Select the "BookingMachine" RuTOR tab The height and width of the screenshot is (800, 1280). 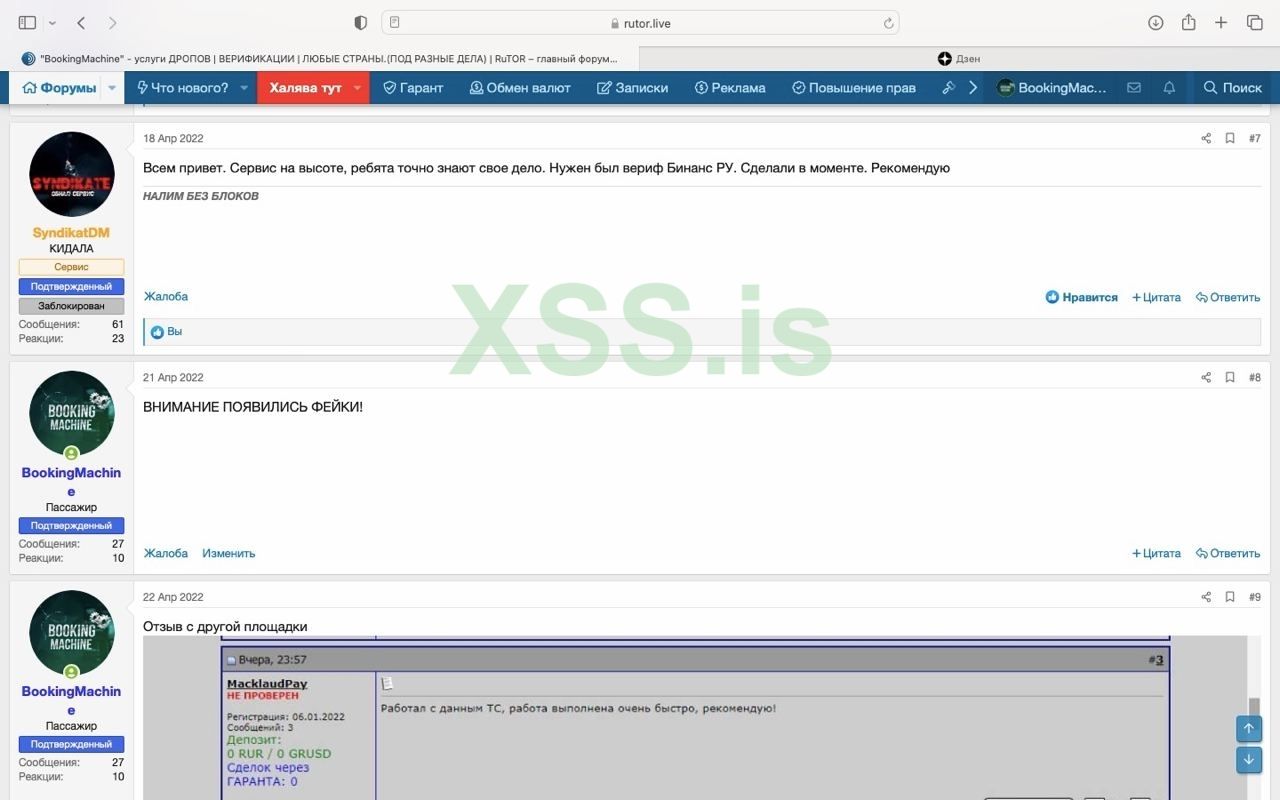(x=320, y=59)
